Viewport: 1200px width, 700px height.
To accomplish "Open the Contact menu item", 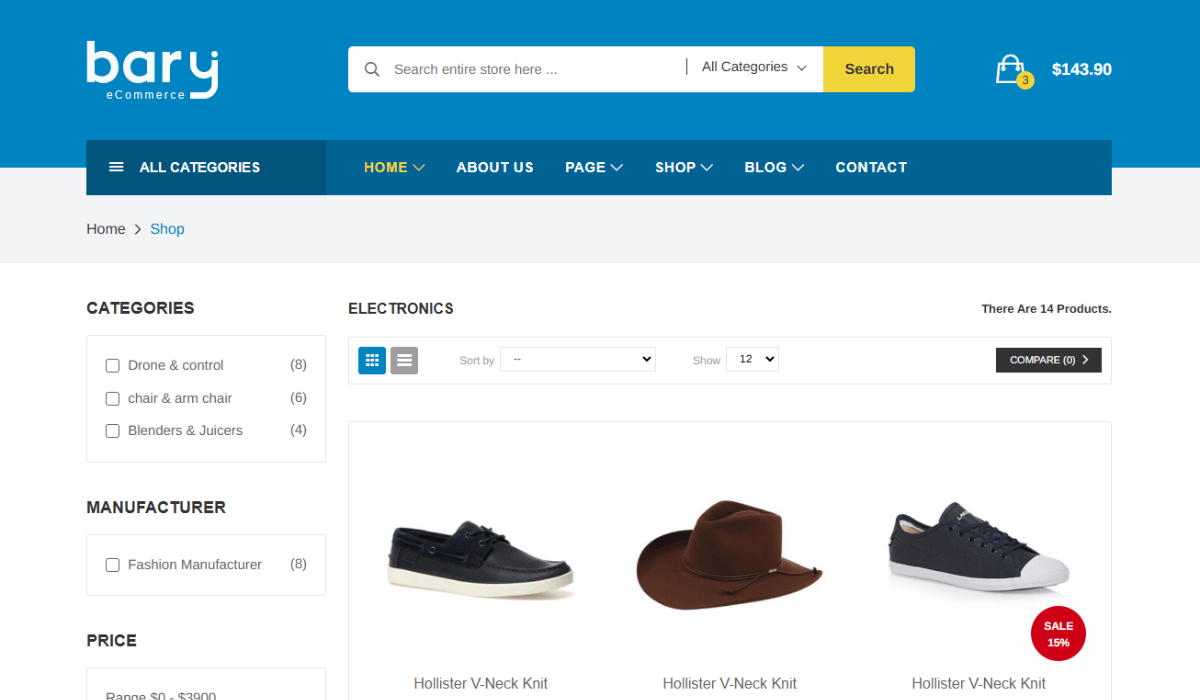I will coord(871,167).
